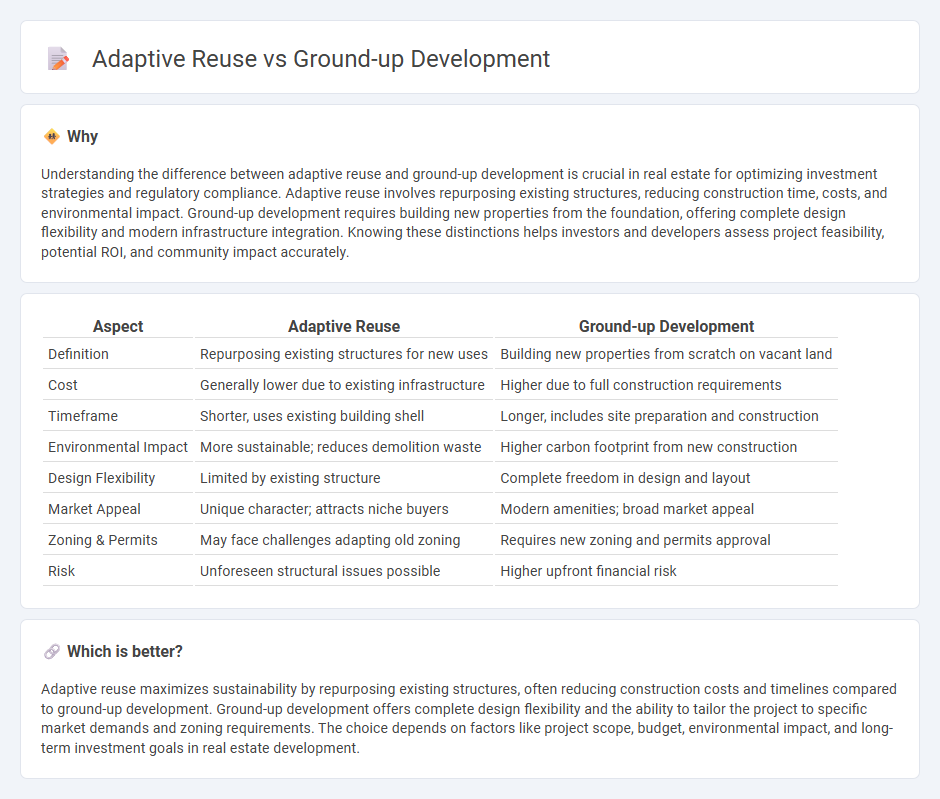Click cell 'Repurposing existing structures for new uses'
The height and width of the screenshot is (799, 940).
tap(344, 354)
